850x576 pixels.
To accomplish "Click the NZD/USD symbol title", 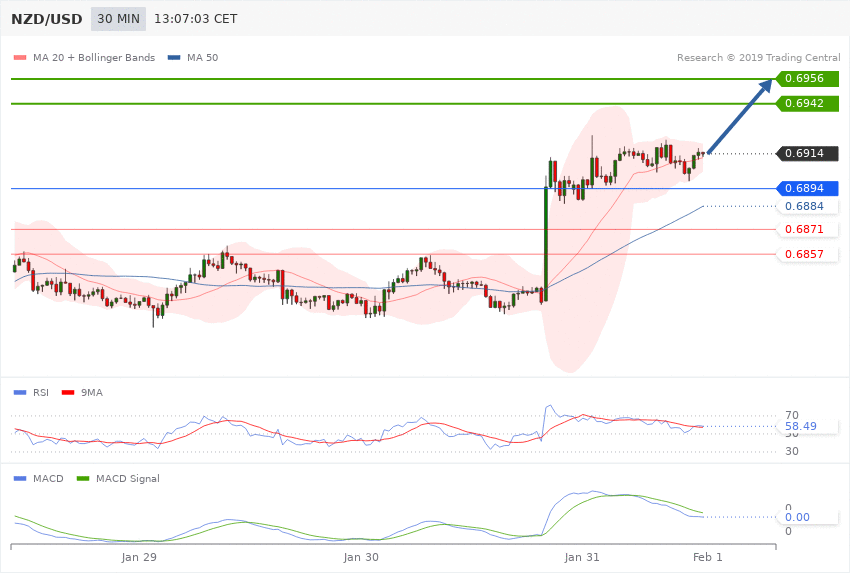I will (47, 19).
